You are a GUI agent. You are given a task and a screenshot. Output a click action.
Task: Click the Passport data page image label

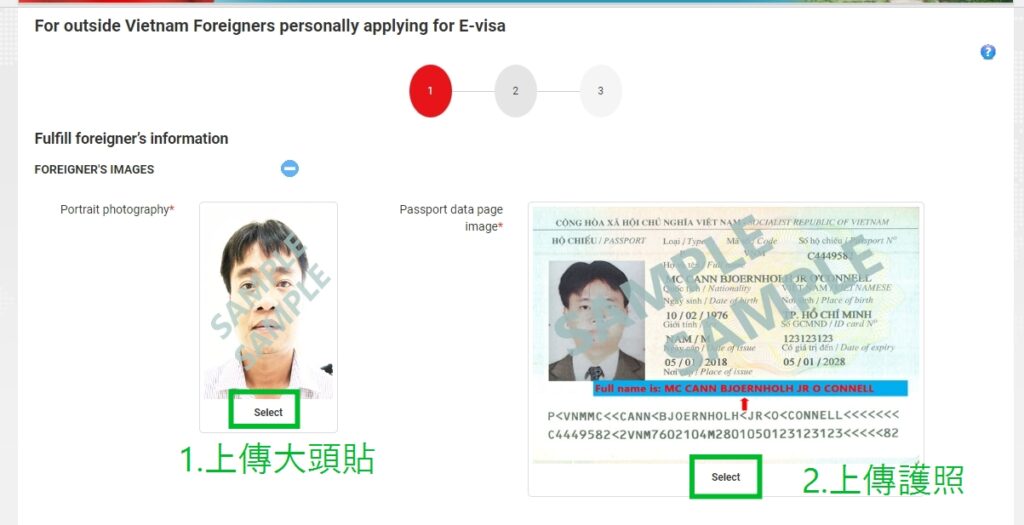451,218
